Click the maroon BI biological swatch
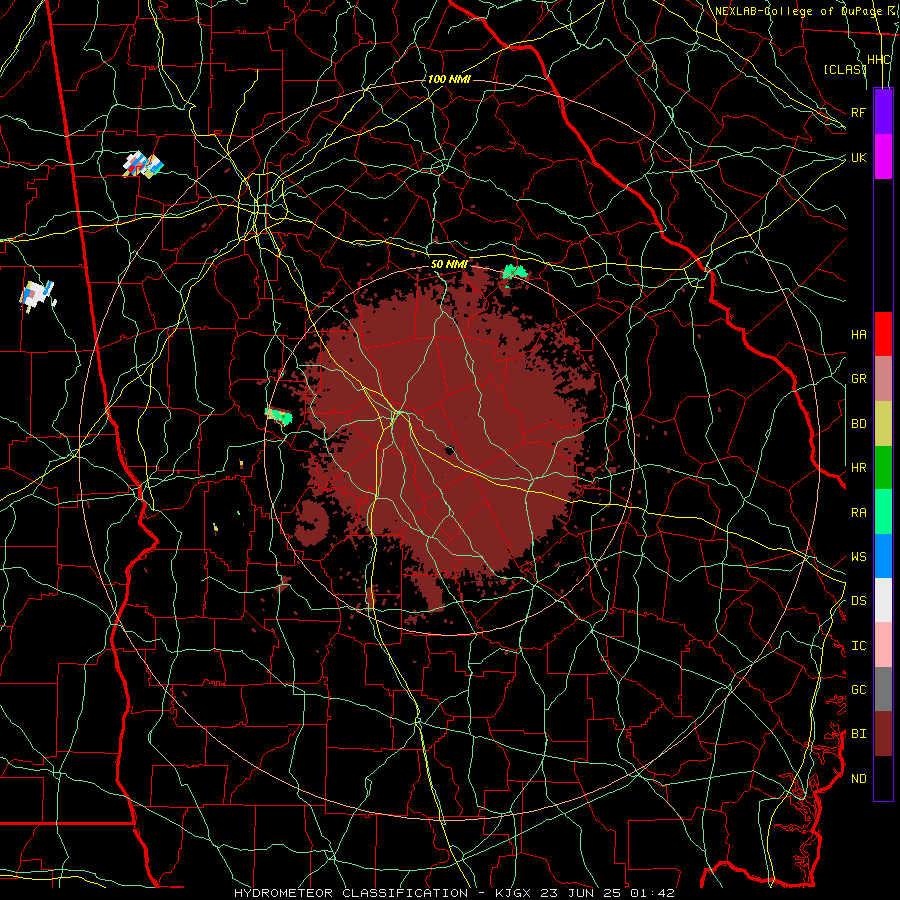 (883, 734)
